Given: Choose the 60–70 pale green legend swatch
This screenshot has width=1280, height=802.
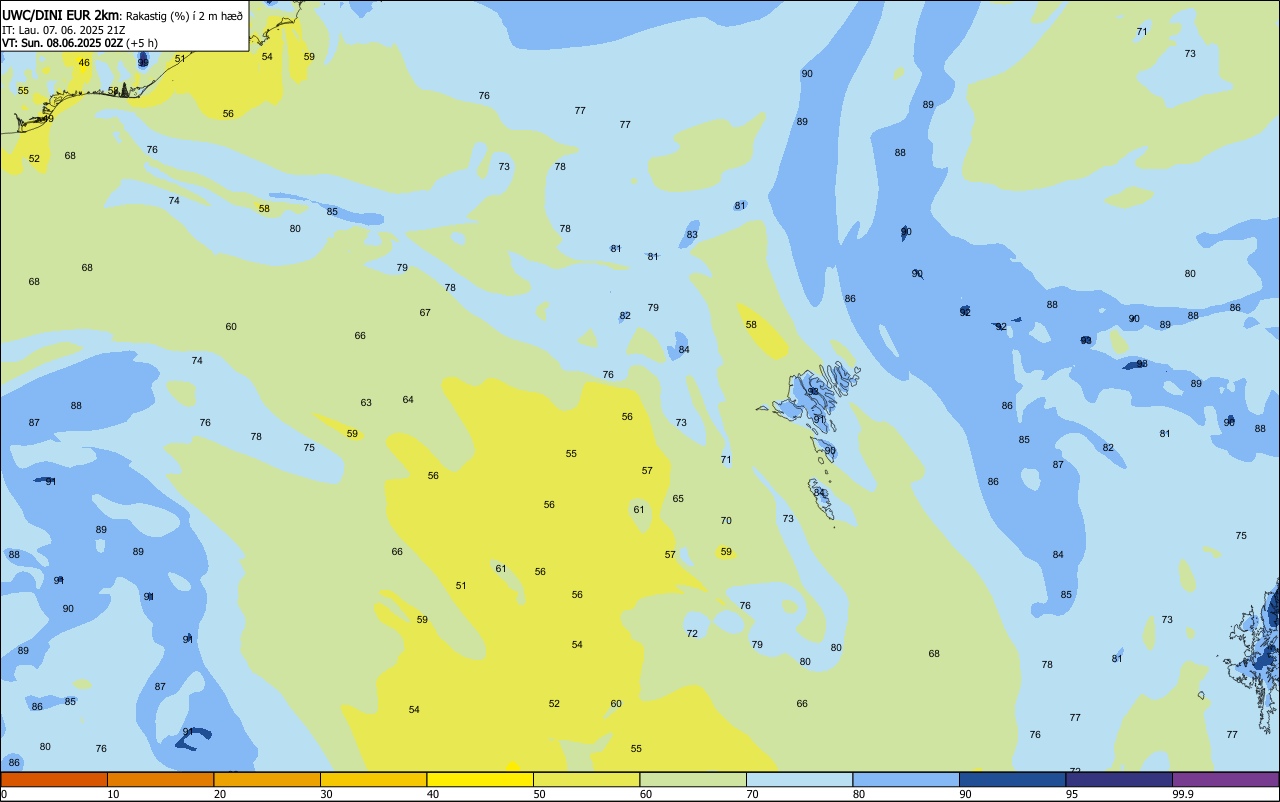Looking at the screenshot, I should pos(693,779).
